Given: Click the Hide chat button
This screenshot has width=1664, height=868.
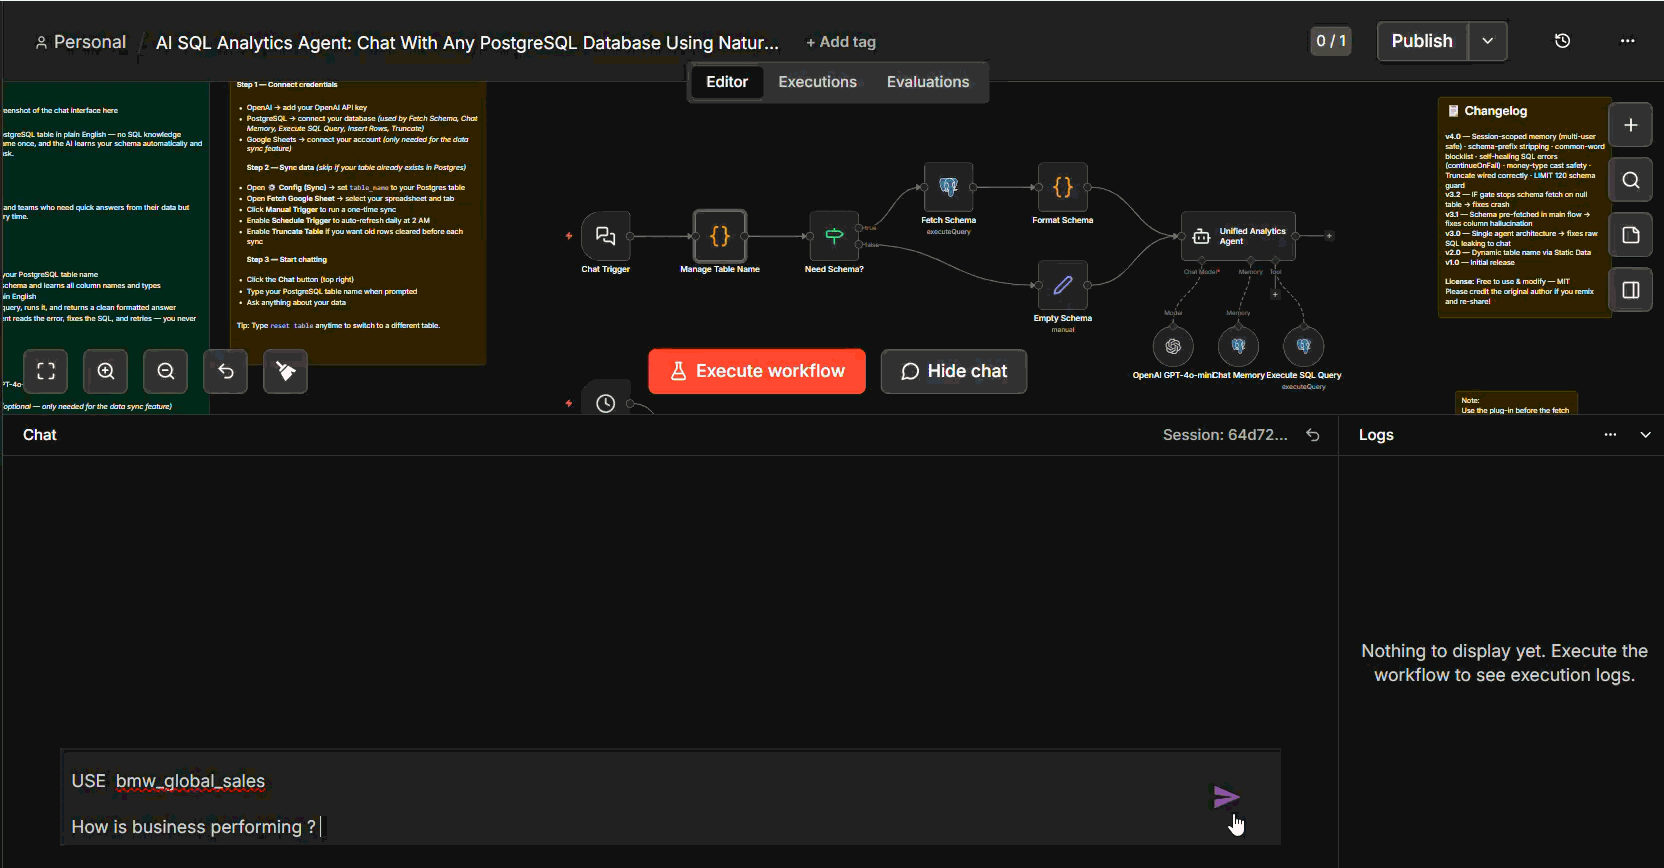Looking at the screenshot, I should (953, 371).
